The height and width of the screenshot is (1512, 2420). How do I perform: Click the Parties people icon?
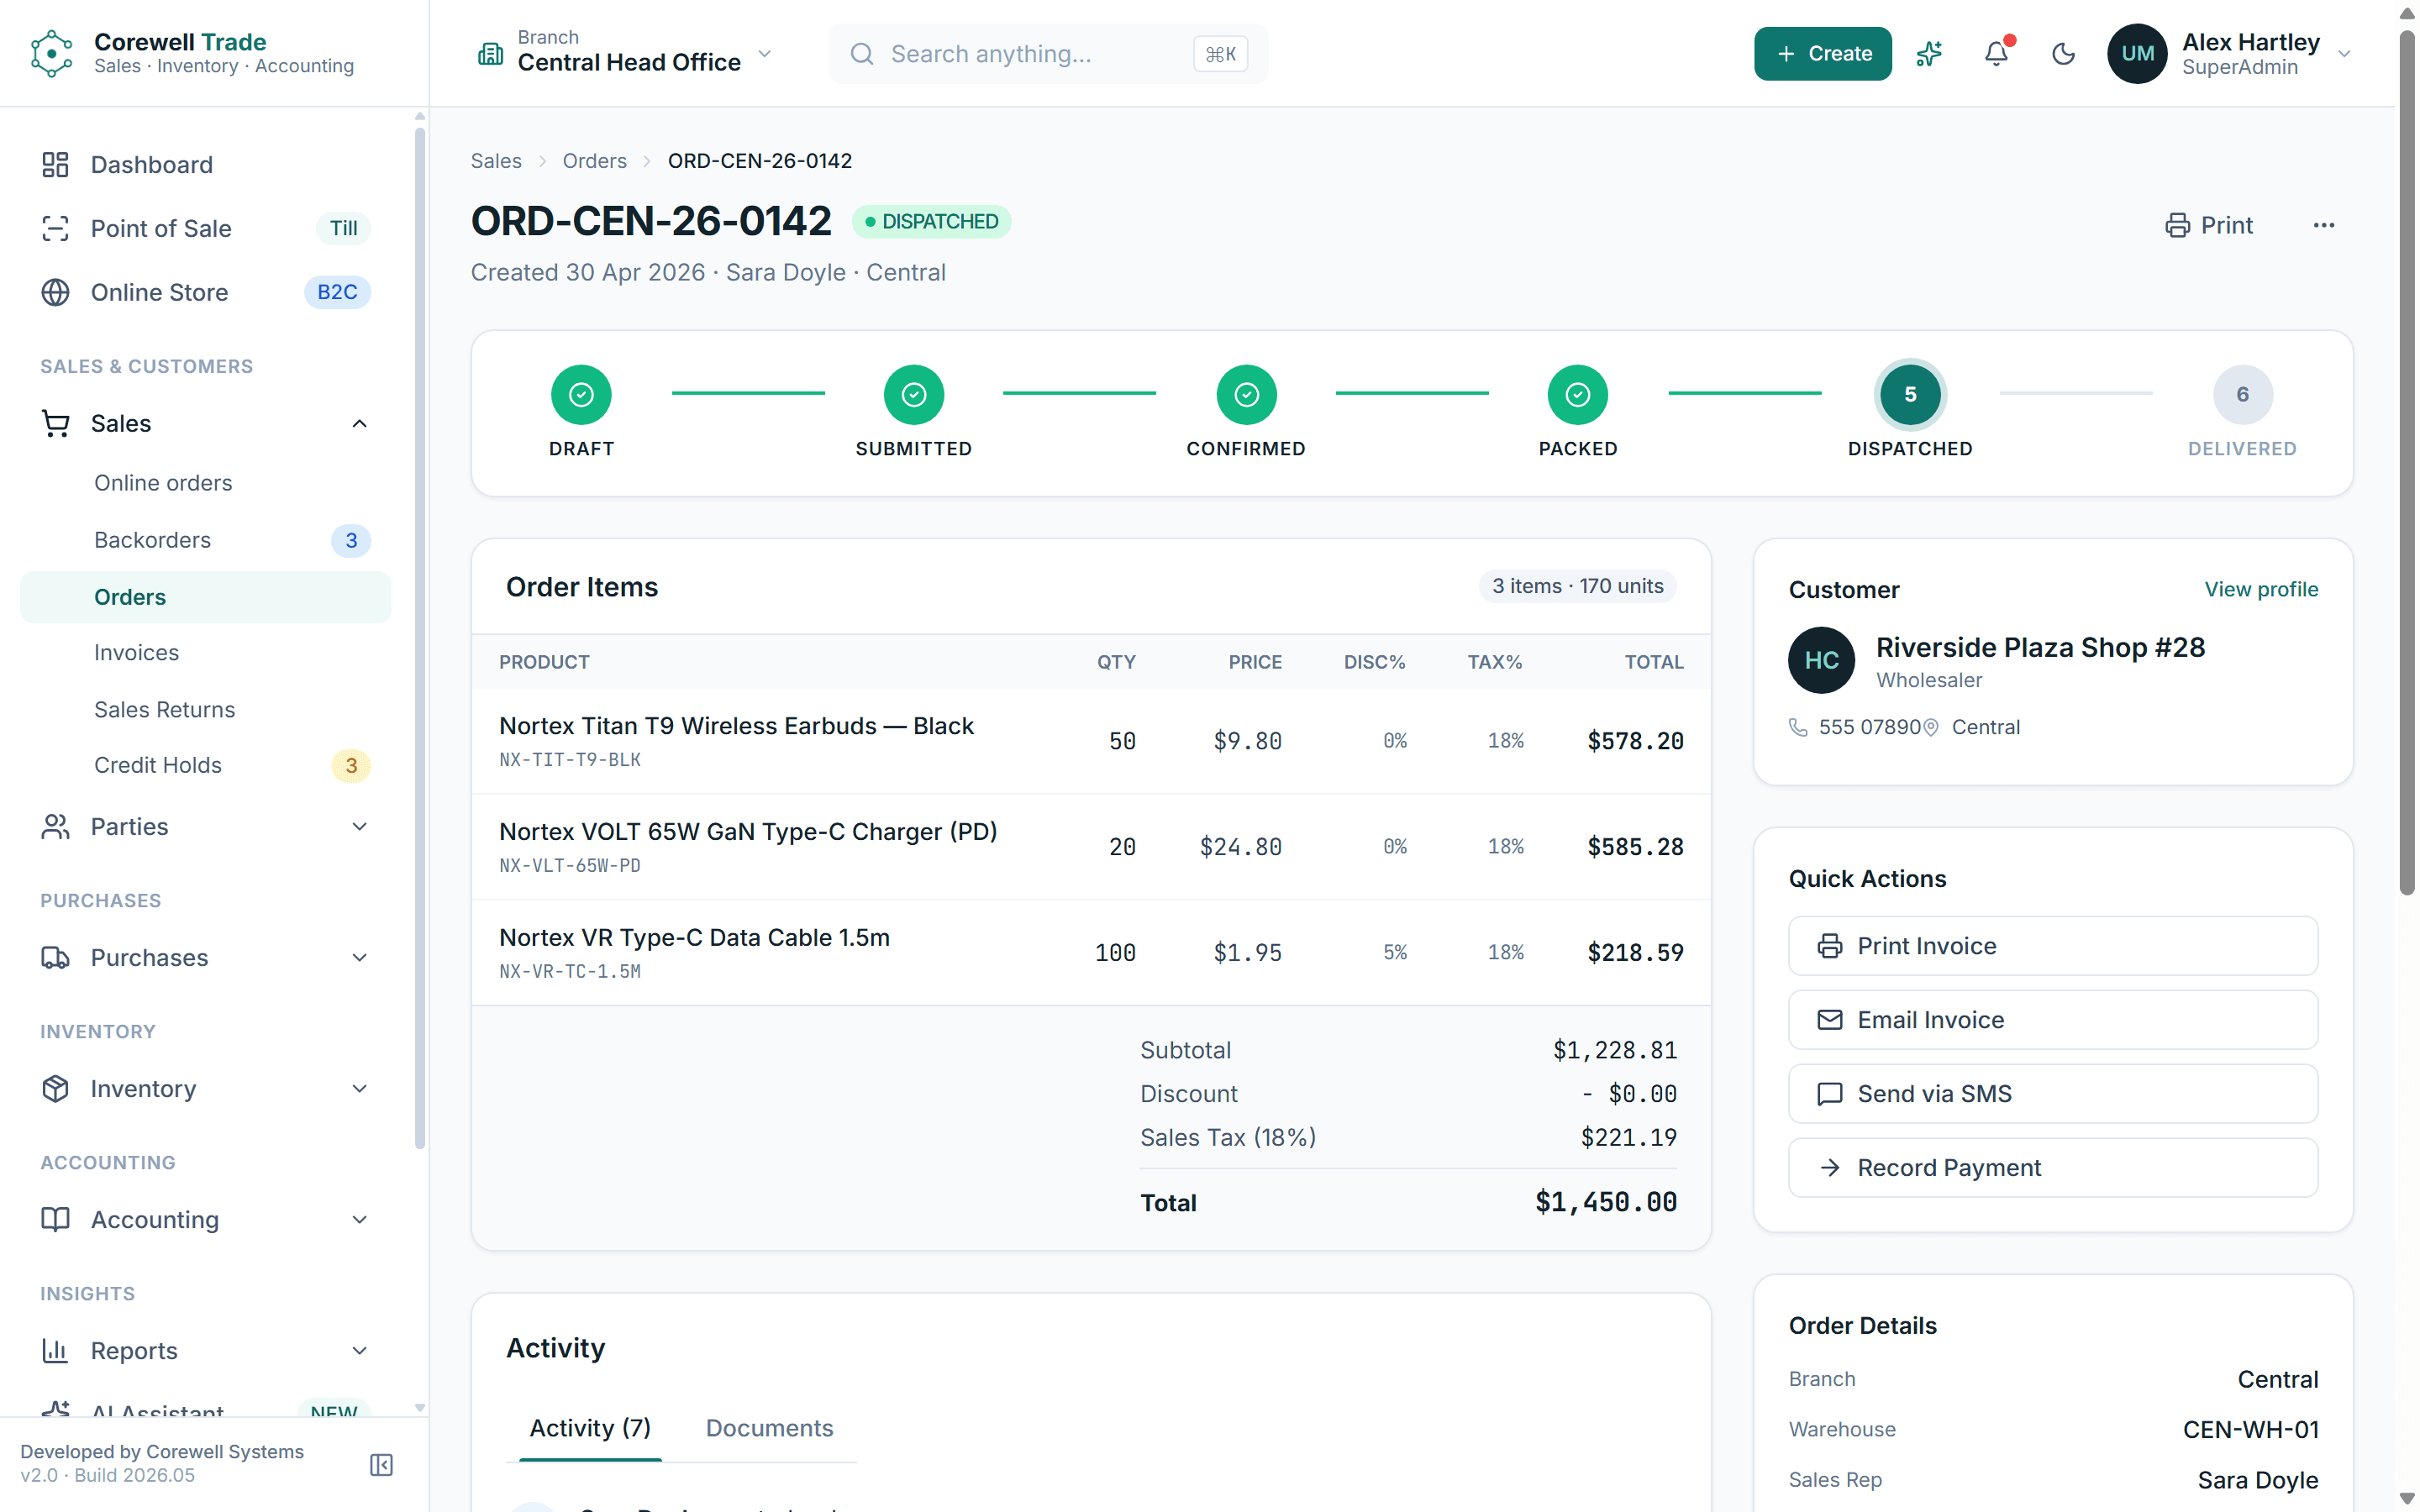pyautogui.click(x=56, y=827)
